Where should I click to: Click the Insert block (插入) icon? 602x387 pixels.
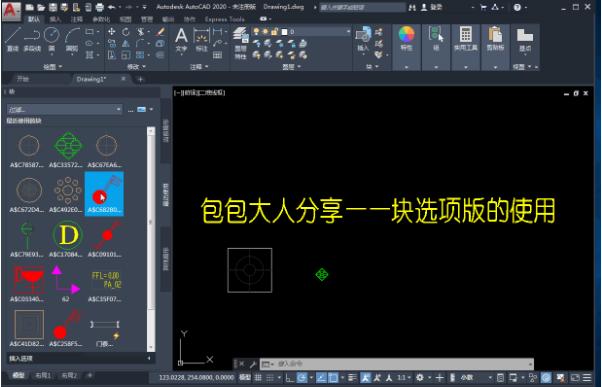[x=363, y=39]
